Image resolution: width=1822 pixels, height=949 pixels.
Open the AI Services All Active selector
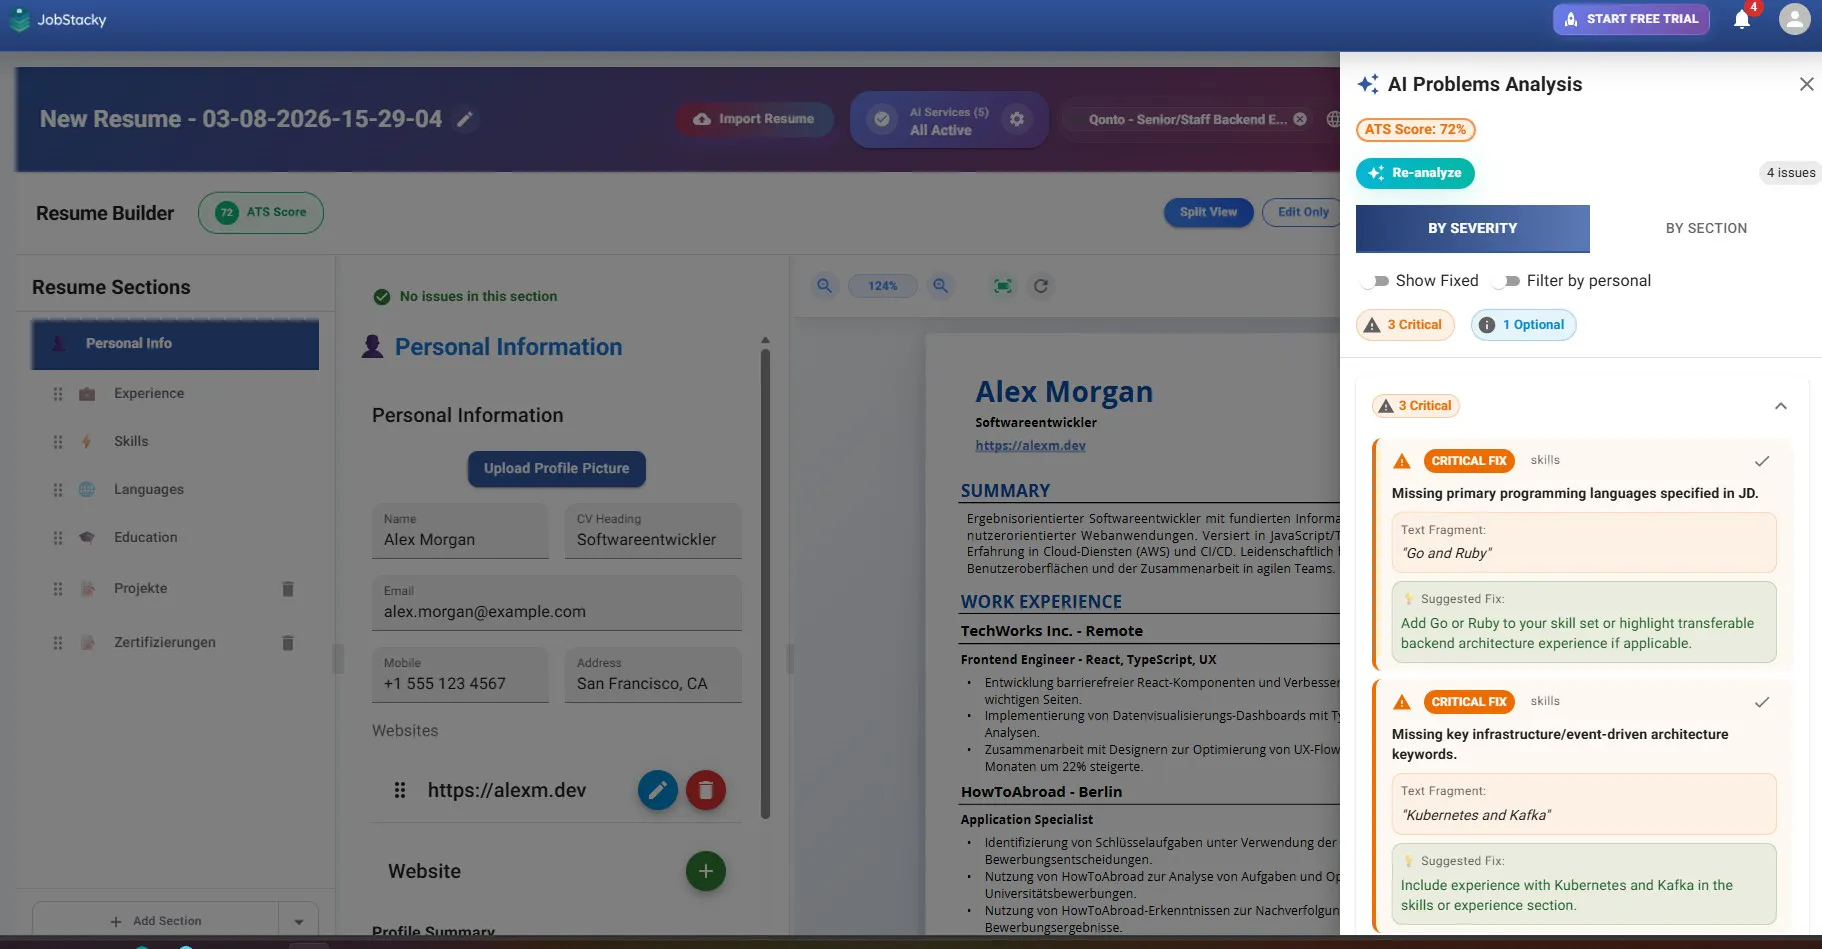coord(949,120)
